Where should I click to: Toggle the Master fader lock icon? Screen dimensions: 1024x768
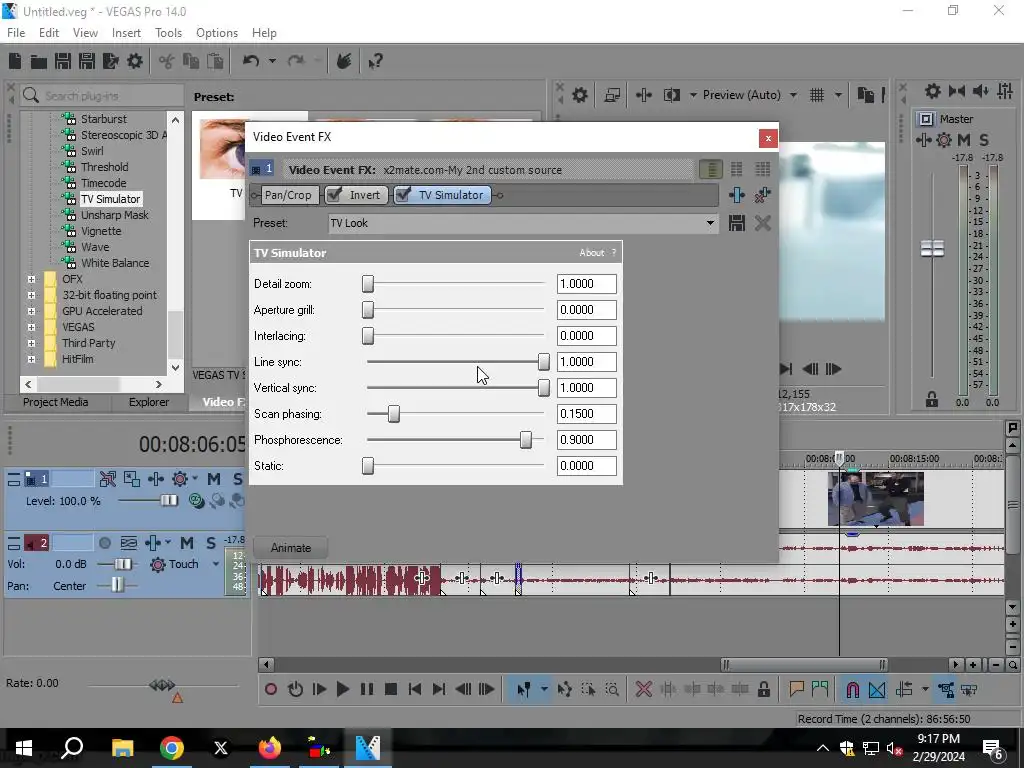(x=932, y=400)
